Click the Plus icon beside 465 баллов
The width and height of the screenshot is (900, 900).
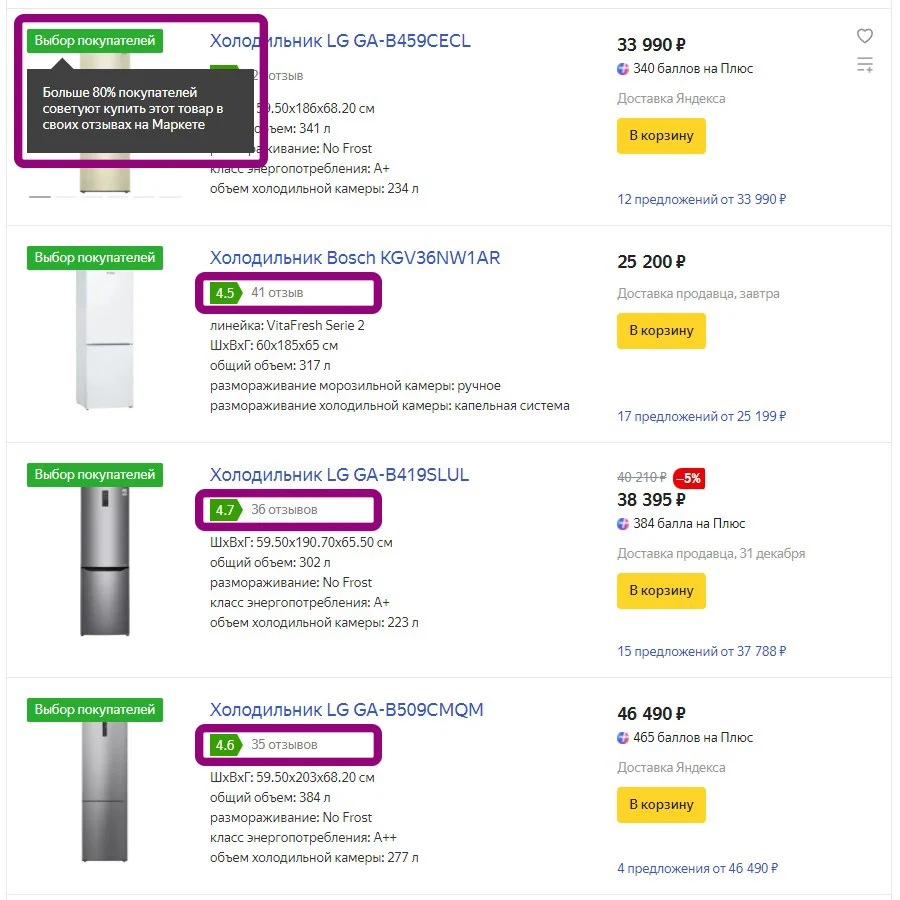[x=624, y=738]
